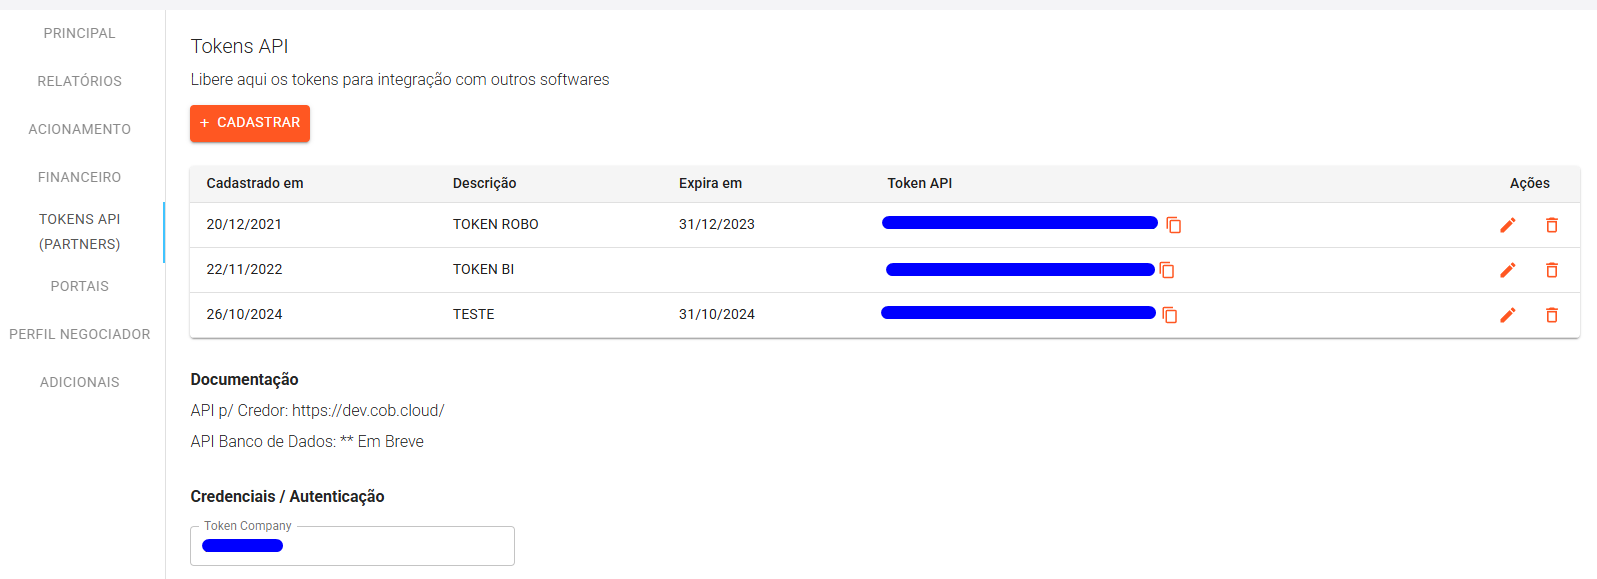
Task: Open the dev.cob.cloud documentation link
Action: (x=368, y=410)
